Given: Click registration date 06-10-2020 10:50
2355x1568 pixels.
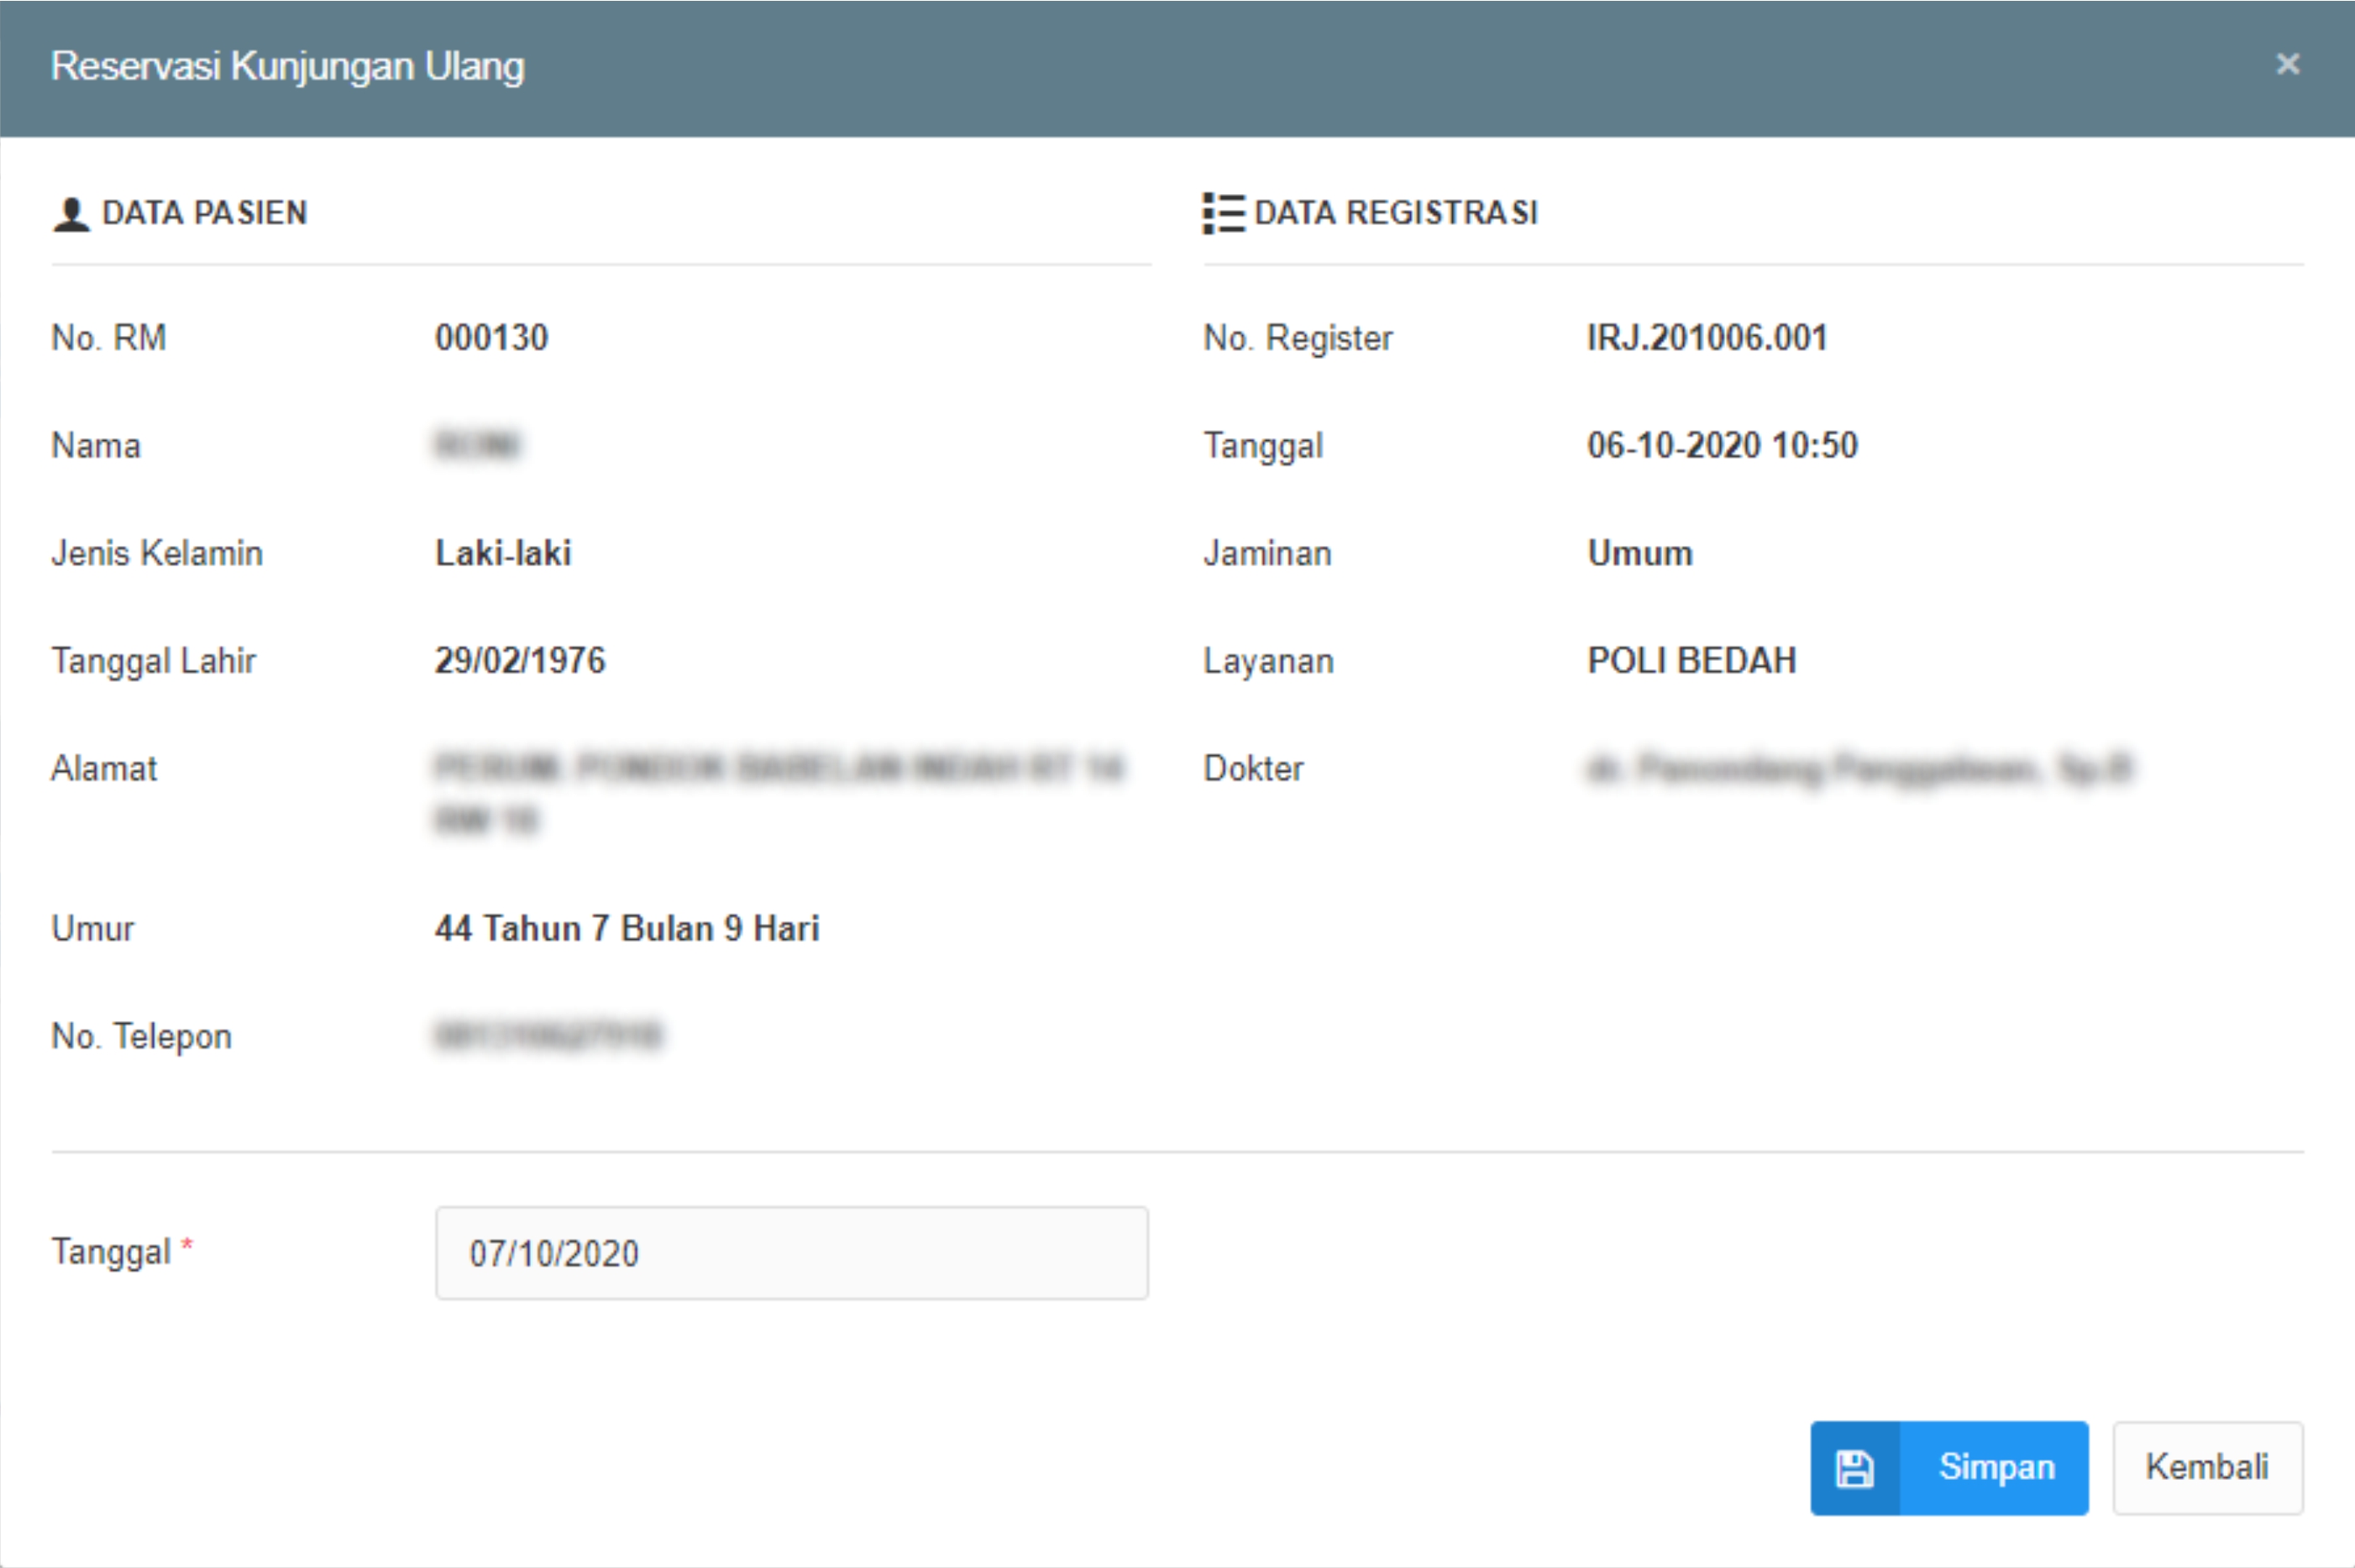Looking at the screenshot, I should 1722,446.
